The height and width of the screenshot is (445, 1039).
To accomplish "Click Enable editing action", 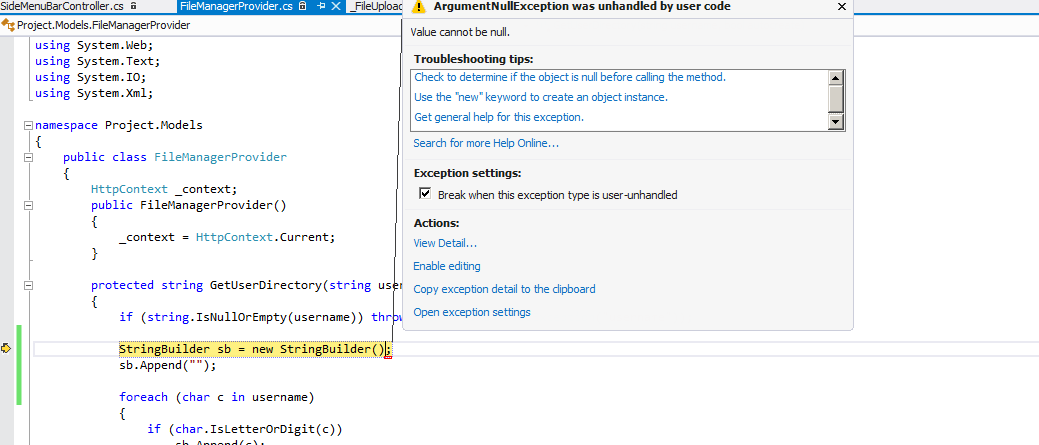I will point(447,266).
